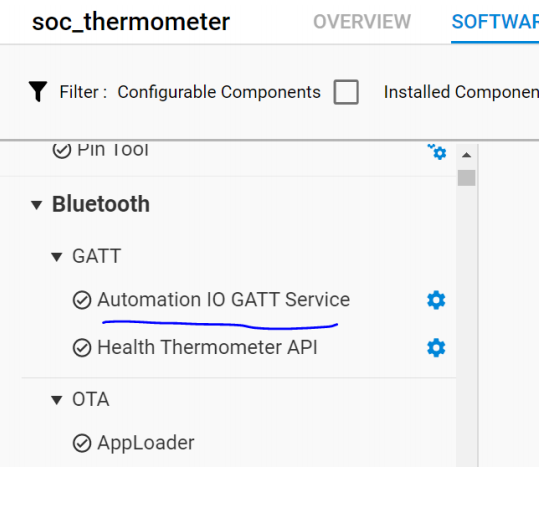Screen dimensions: 548x509
Task: Click the installed checkmark beside Pin Tool
Action: point(62,150)
